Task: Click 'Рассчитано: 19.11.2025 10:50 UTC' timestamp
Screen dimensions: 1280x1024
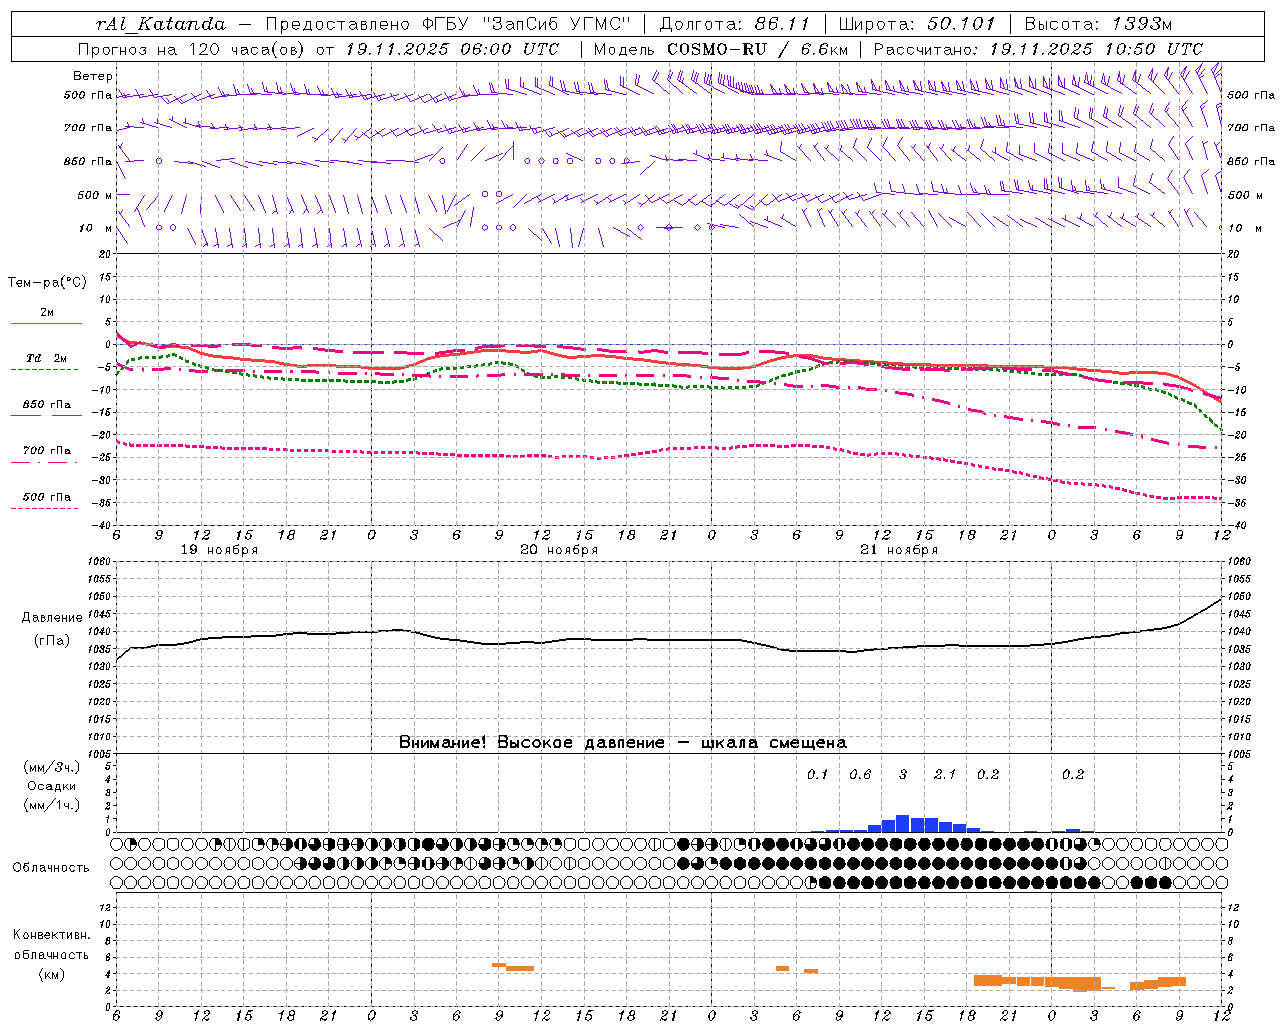Action: (x=1038, y=49)
